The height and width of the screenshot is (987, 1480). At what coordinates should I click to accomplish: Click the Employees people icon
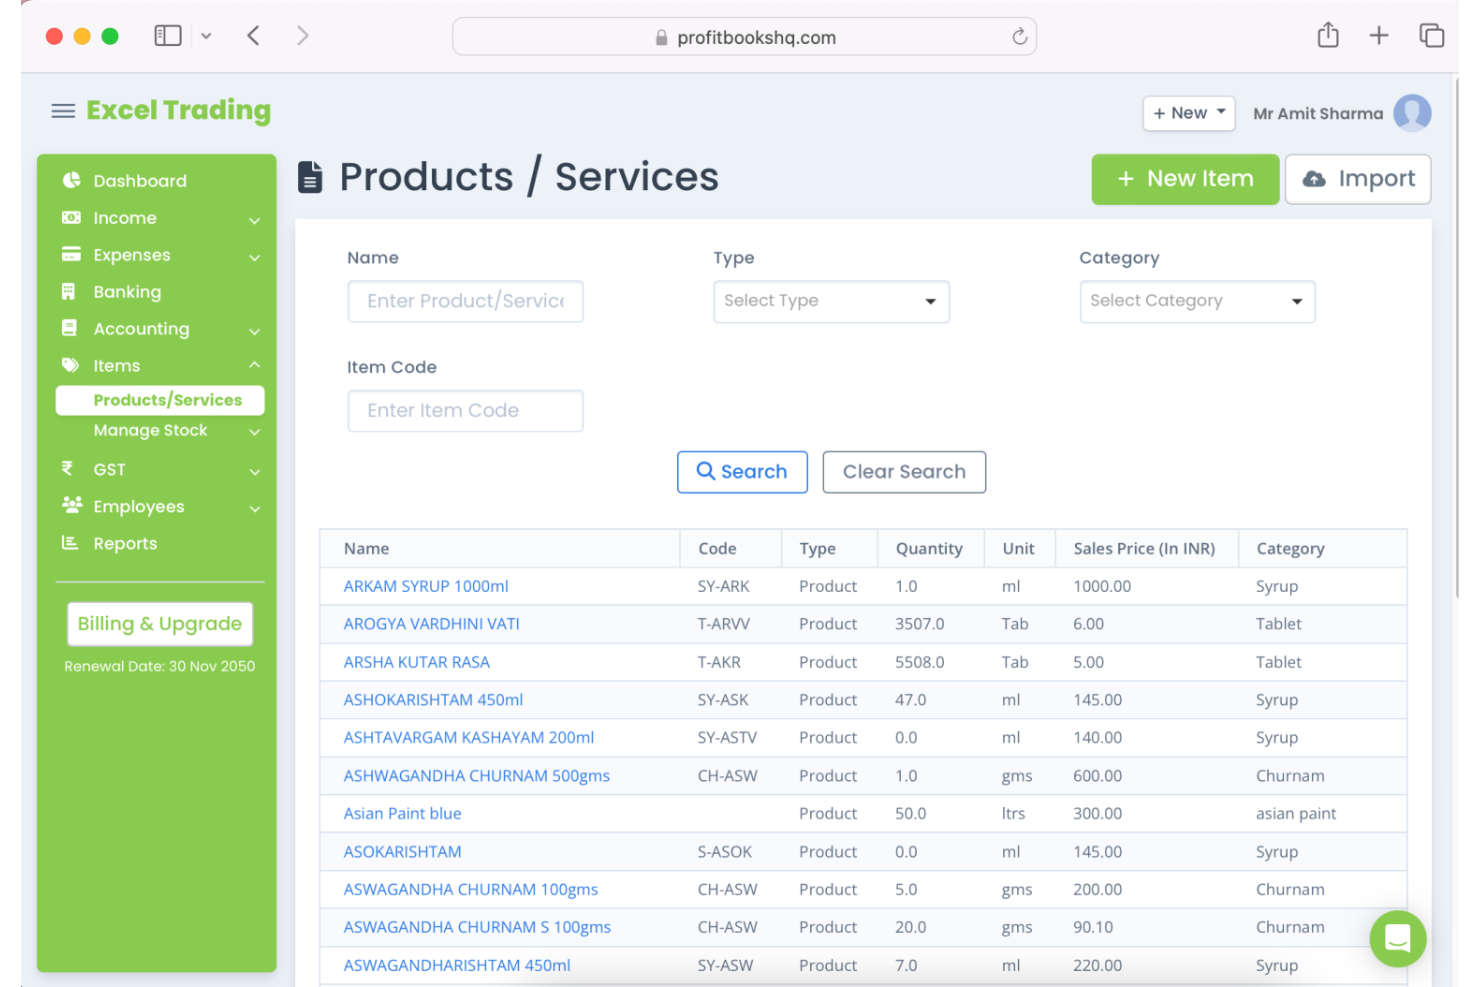point(71,506)
